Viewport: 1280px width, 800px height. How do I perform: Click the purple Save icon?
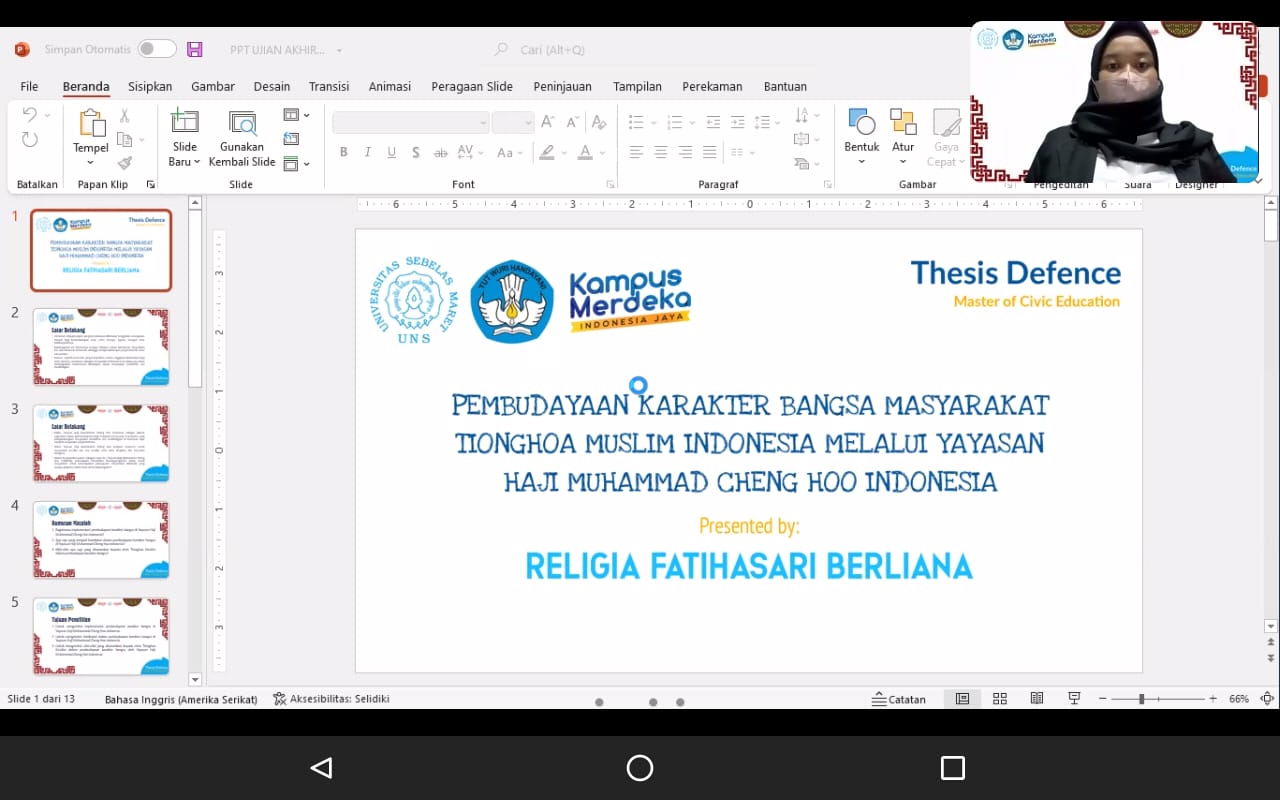pos(195,49)
